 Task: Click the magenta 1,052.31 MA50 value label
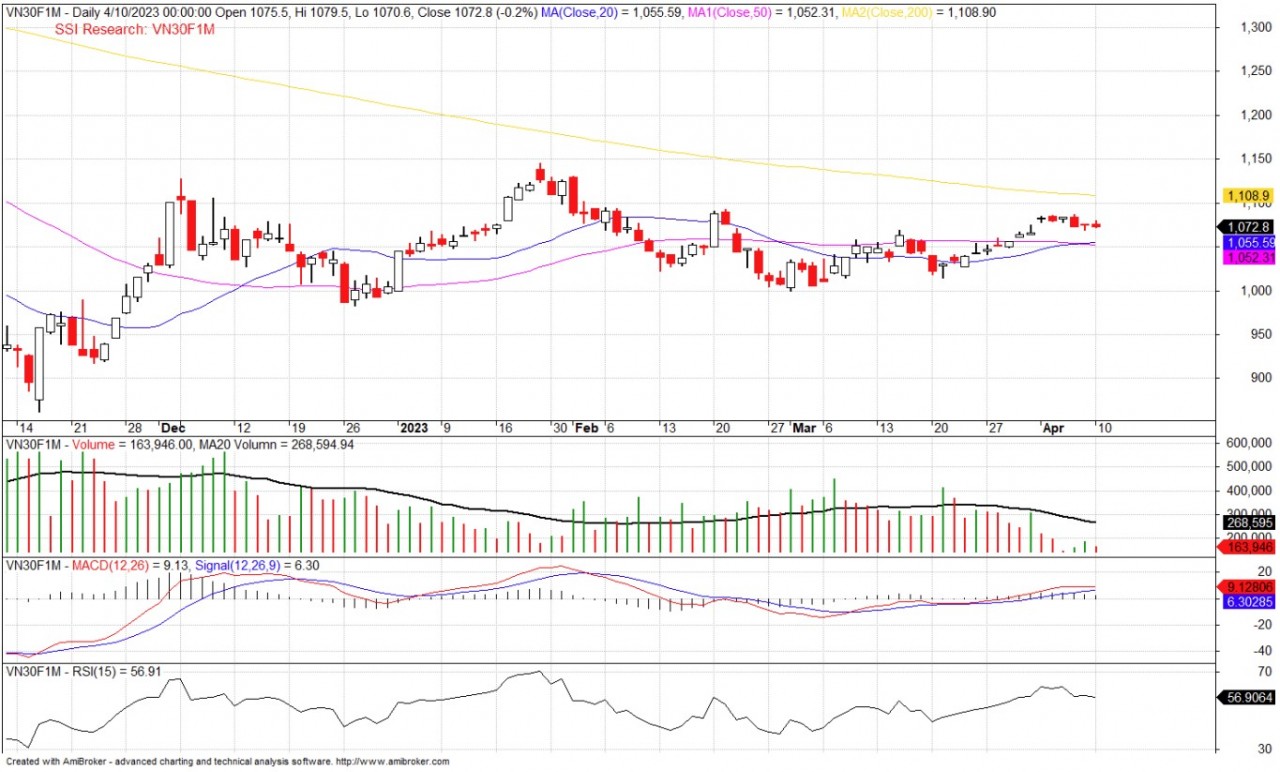click(1248, 257)
